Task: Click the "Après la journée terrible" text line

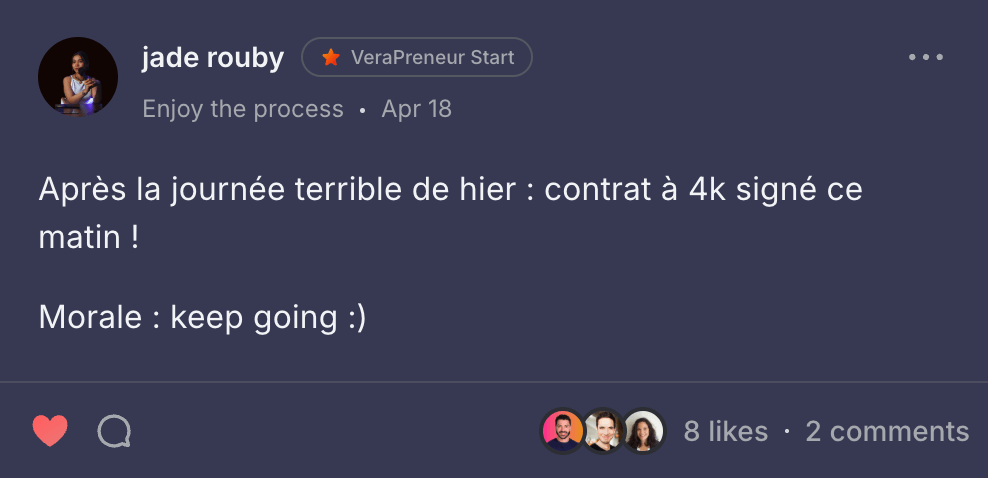Action: tap(450, 190)
